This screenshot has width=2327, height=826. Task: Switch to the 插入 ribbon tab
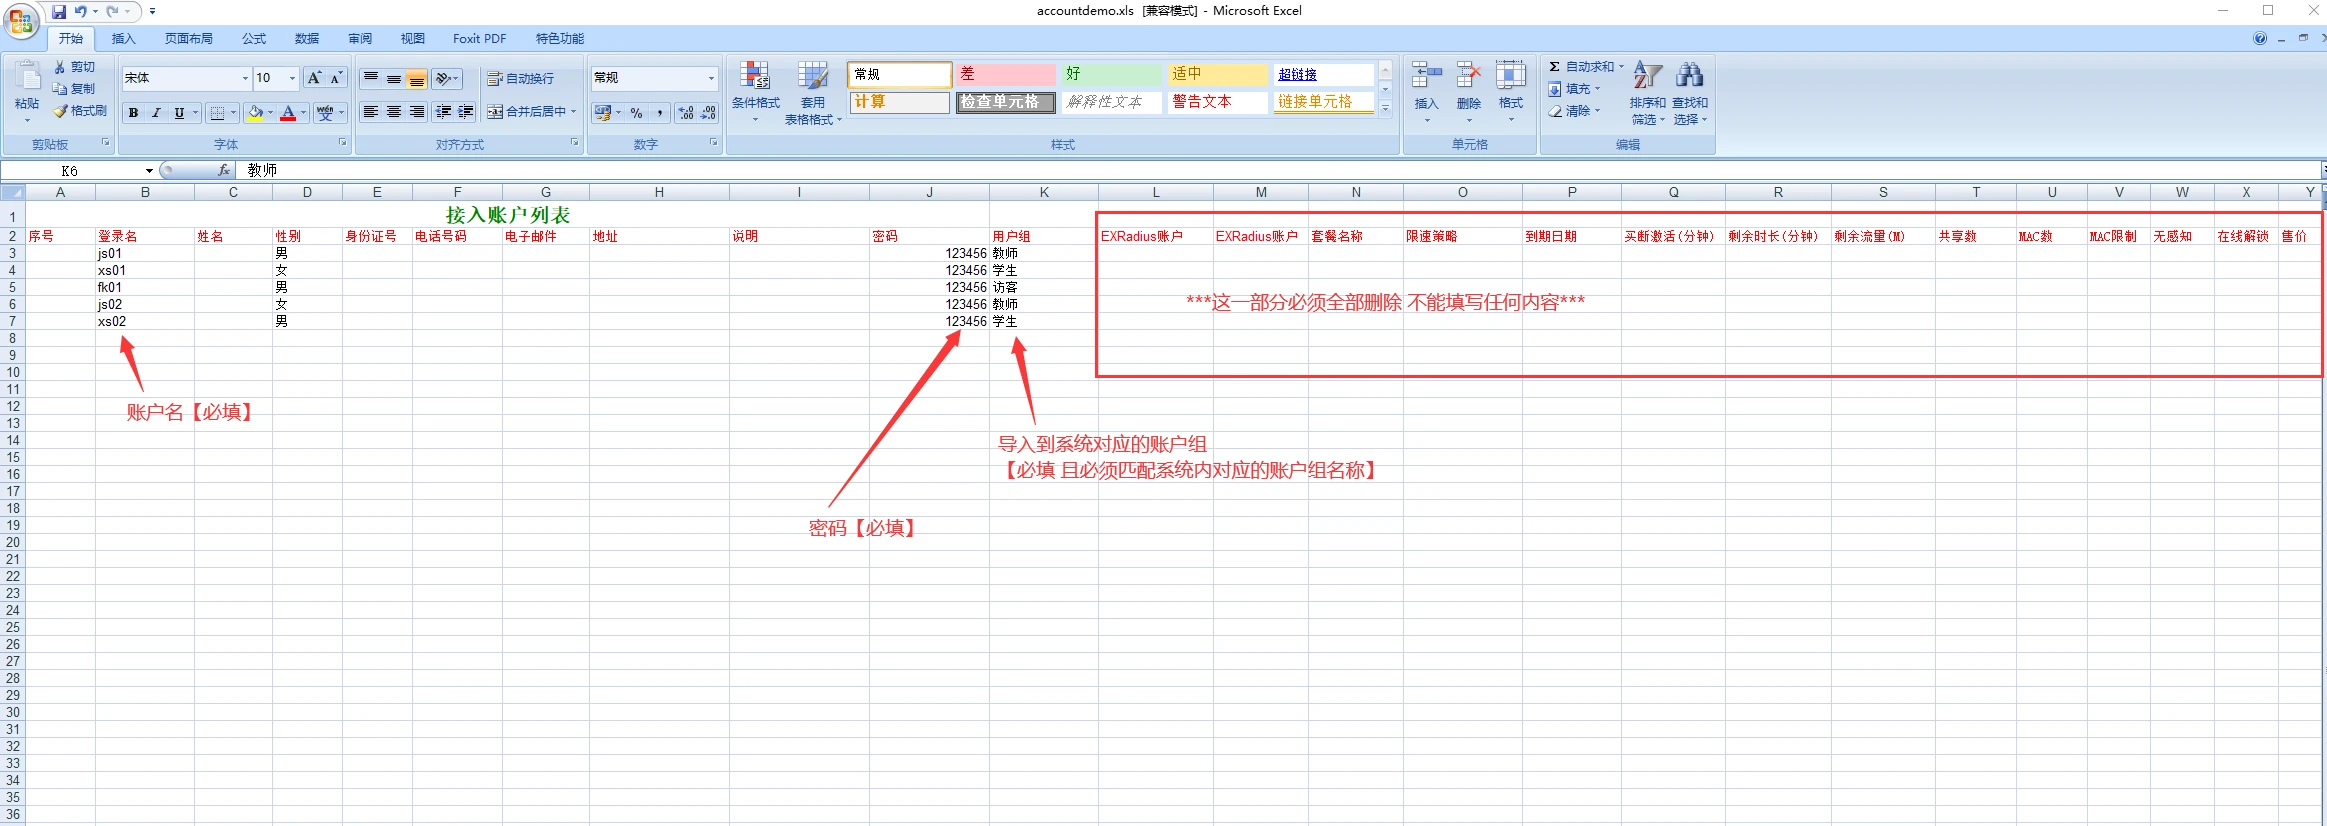123,39
